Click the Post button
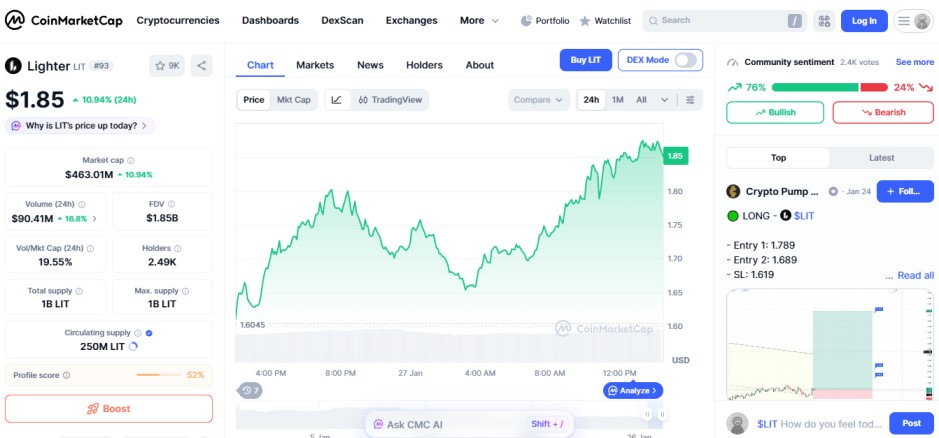The height and width of the screenshot is (438, 939). tap(911, 423)
